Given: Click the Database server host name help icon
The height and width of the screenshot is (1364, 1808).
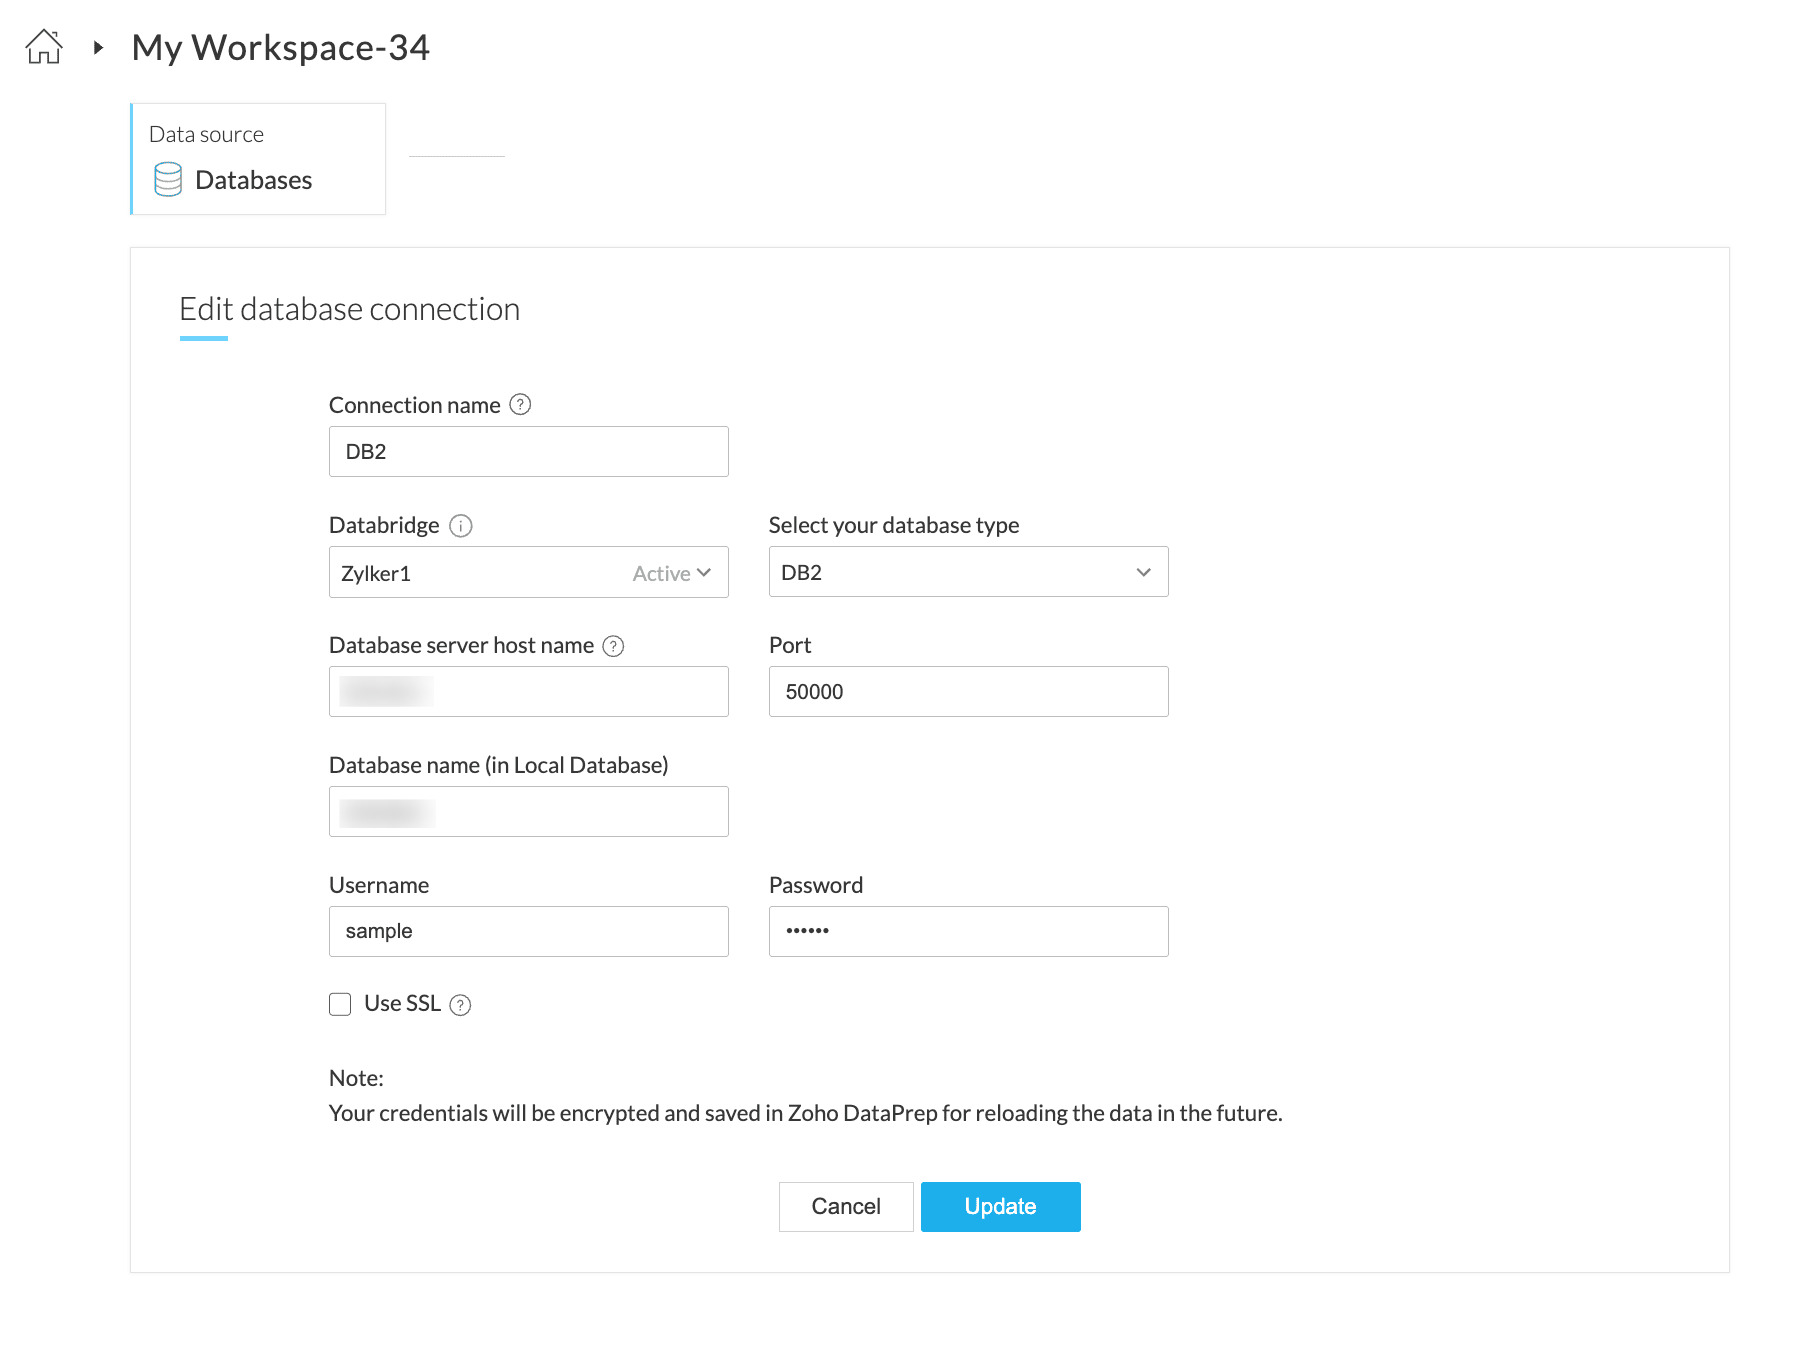Looking at the screenshot, I should (613, 646).
